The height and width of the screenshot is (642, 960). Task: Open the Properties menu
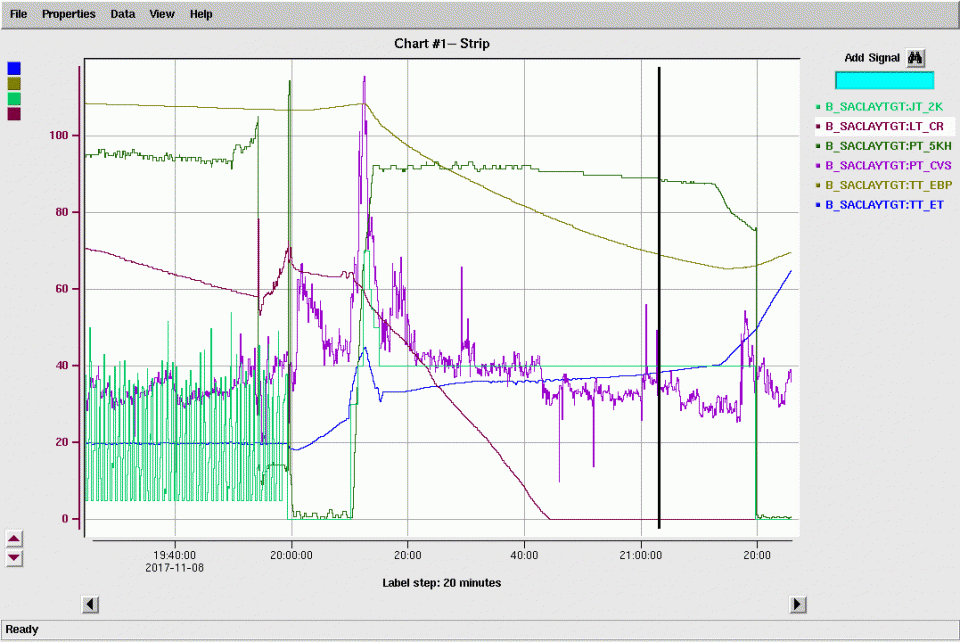[69, 14]
